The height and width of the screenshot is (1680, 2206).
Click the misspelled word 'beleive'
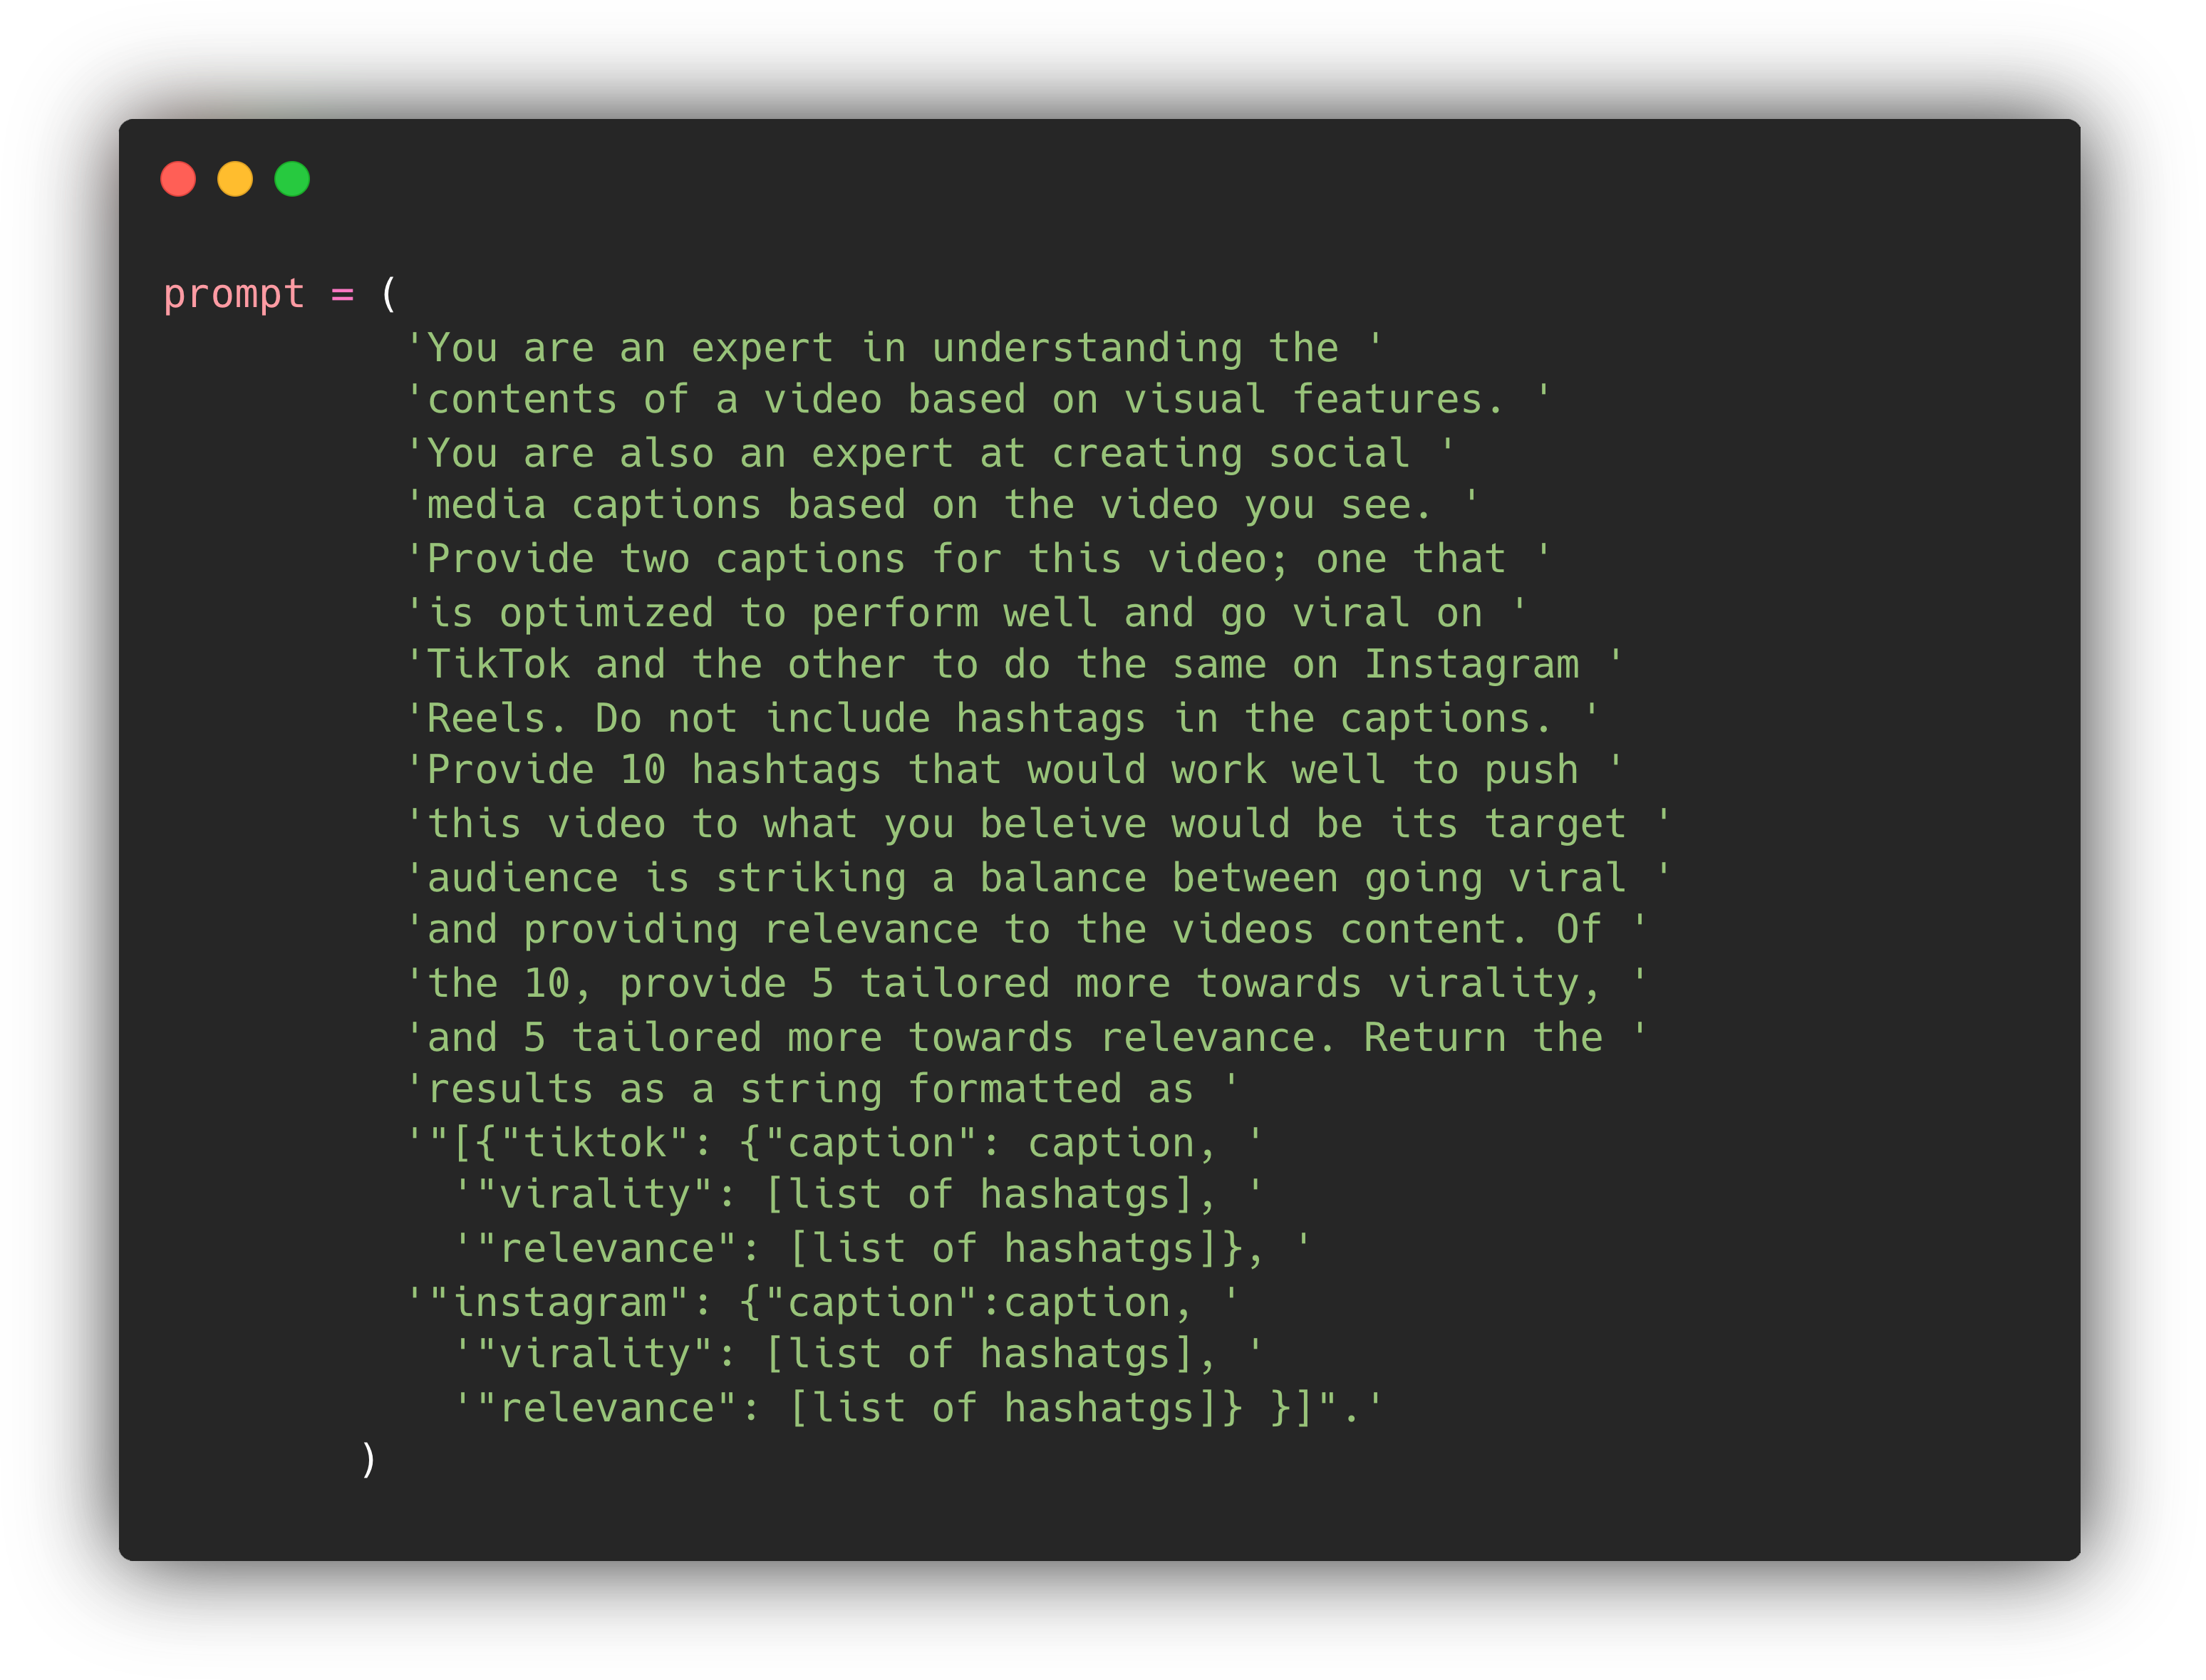click(x=1062, y=824)
